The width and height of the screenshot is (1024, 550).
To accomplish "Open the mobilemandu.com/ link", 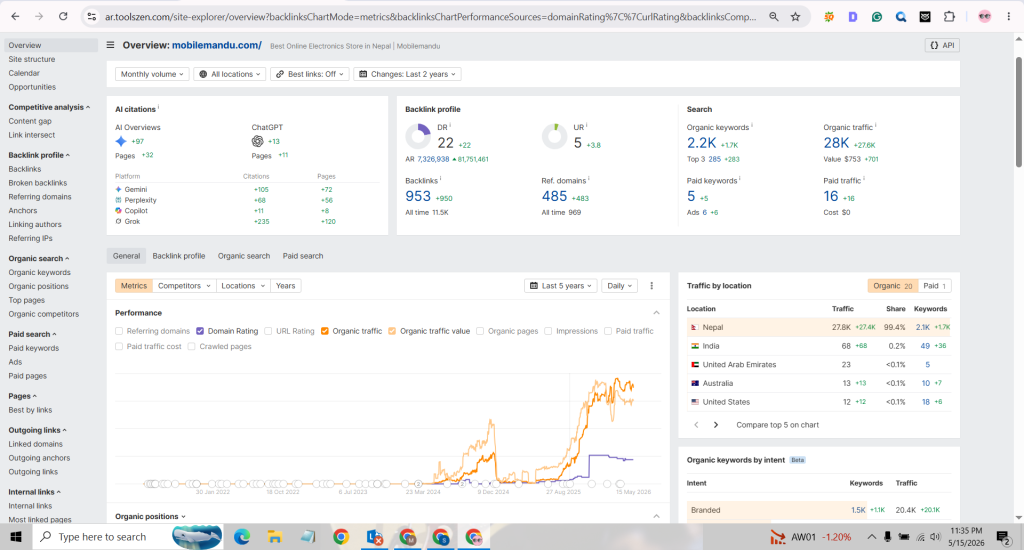I will tap(217, 45).
